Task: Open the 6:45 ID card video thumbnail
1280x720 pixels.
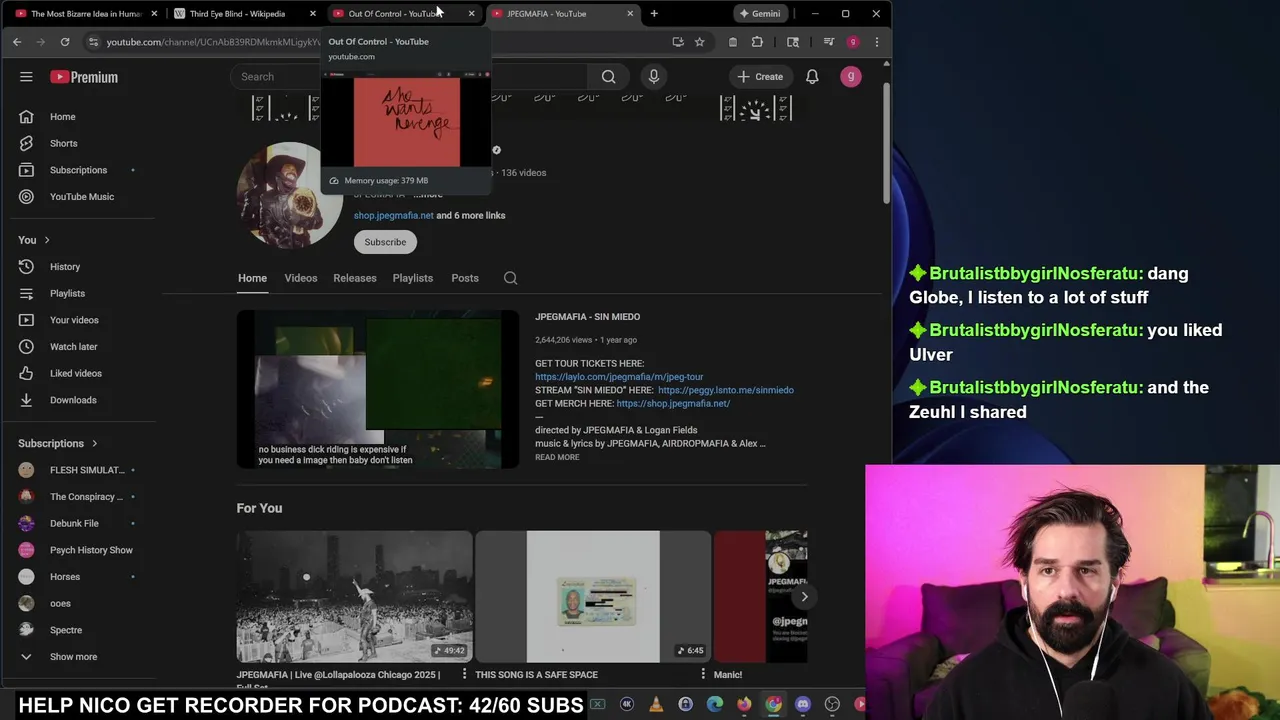Action: coord(593,597)
